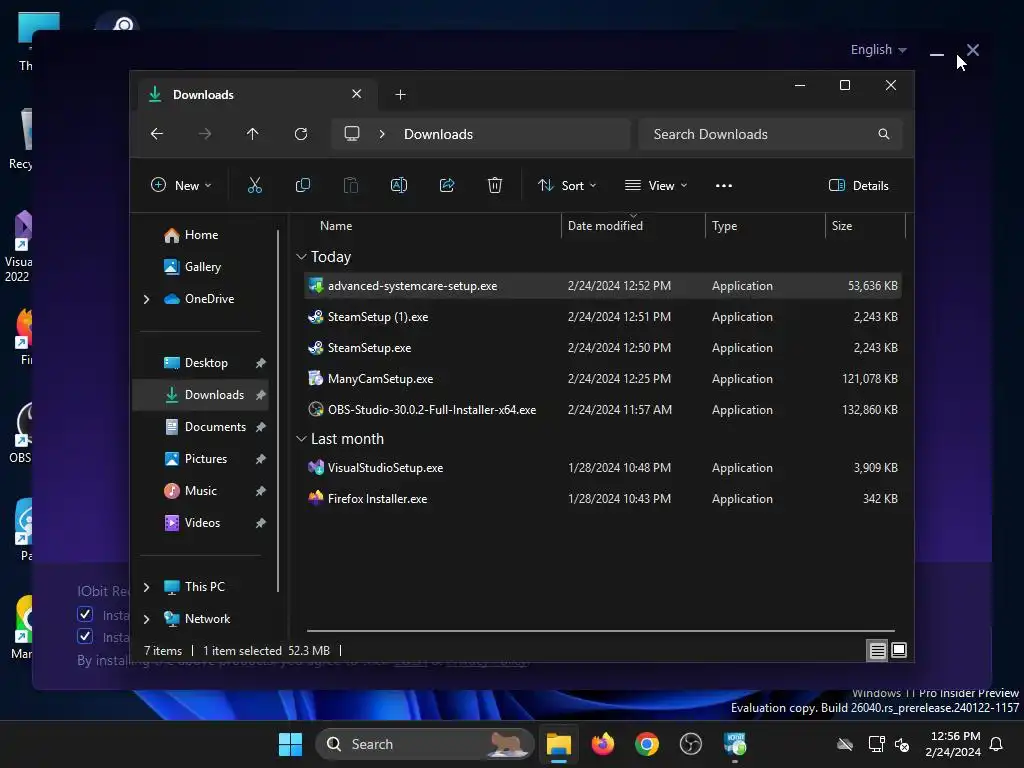Unpin Desktop from Quick access
Image resolution: width=1024 pixels, height=768 pixels.
[x=261, y=363]
